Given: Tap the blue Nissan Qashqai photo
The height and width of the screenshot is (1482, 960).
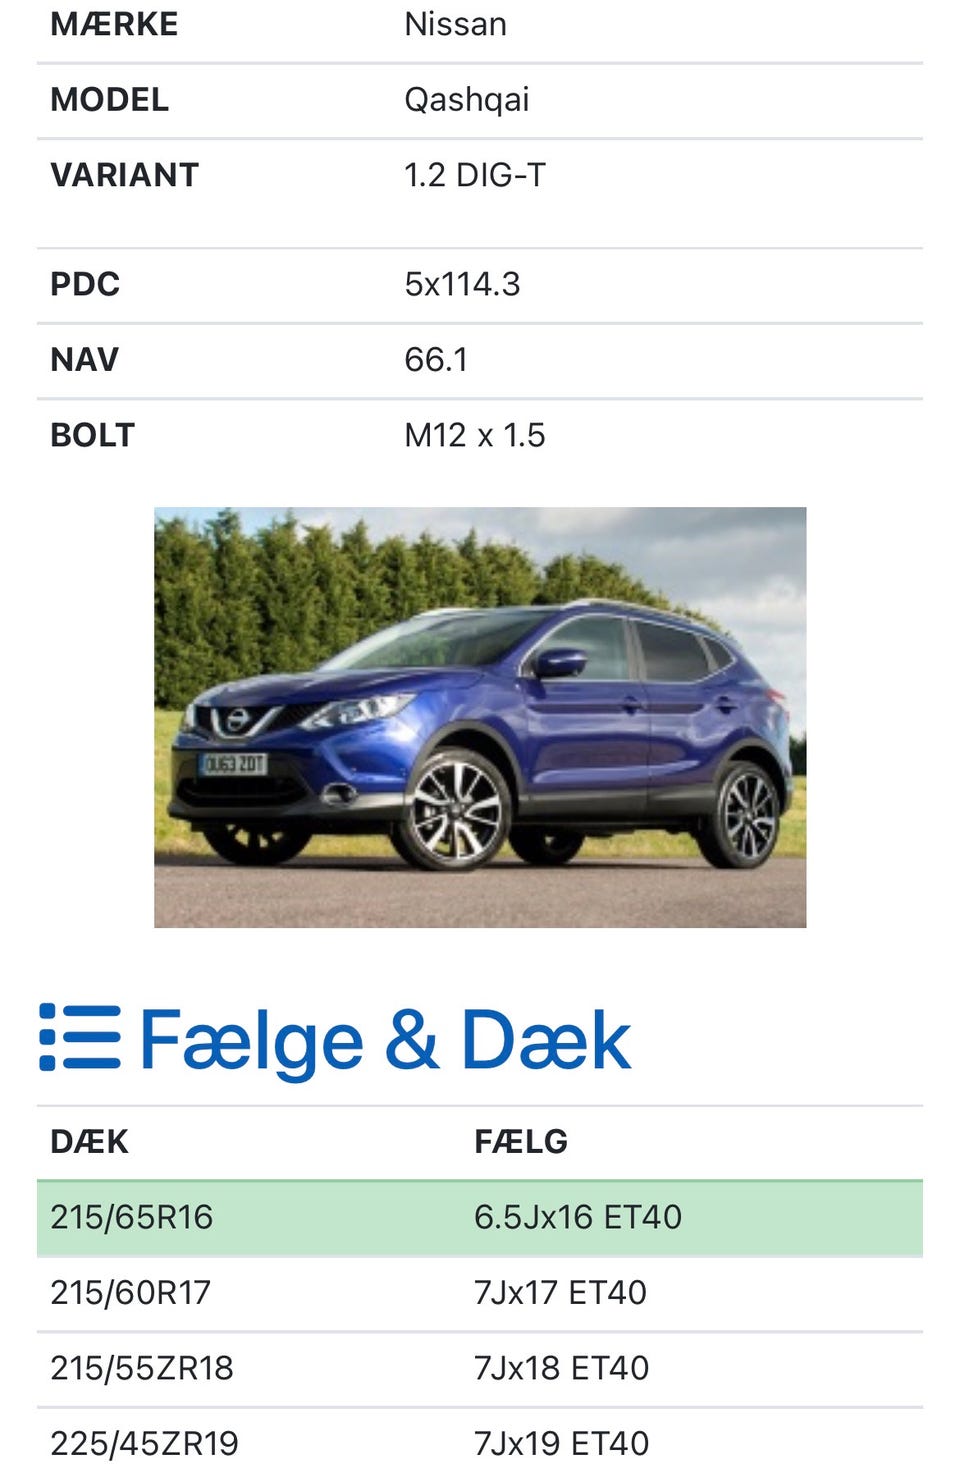Looking at the screenshot, I should click(480, 717).
